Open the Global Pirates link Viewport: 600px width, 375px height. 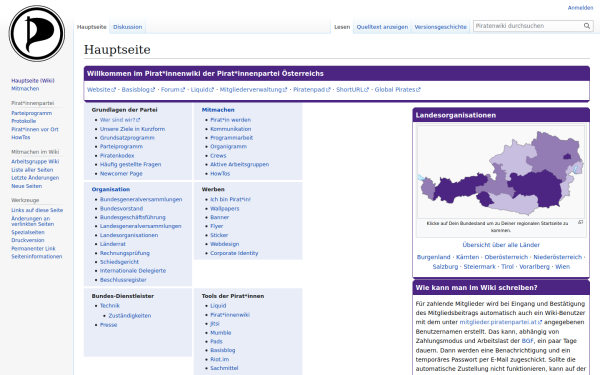397,90
